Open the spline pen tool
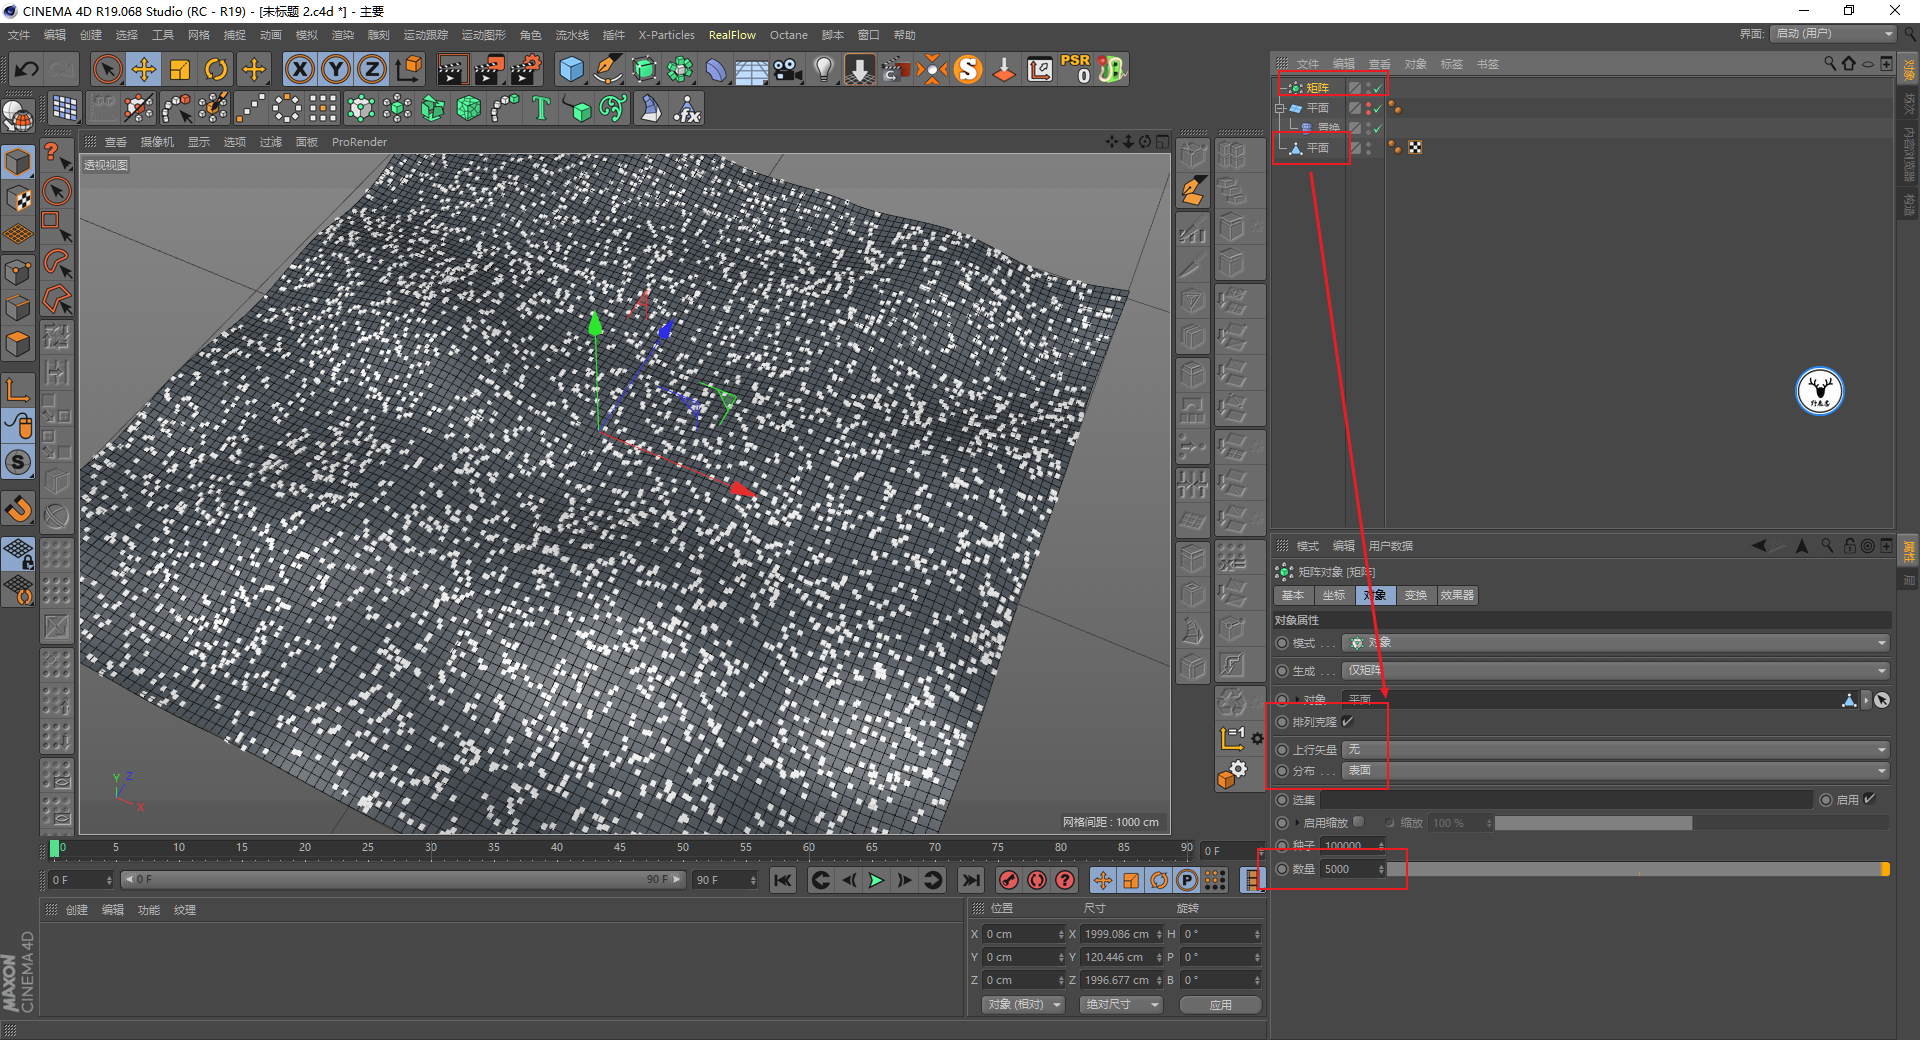The width and height of the screenshot is (1920, 1040). (607, 69)
